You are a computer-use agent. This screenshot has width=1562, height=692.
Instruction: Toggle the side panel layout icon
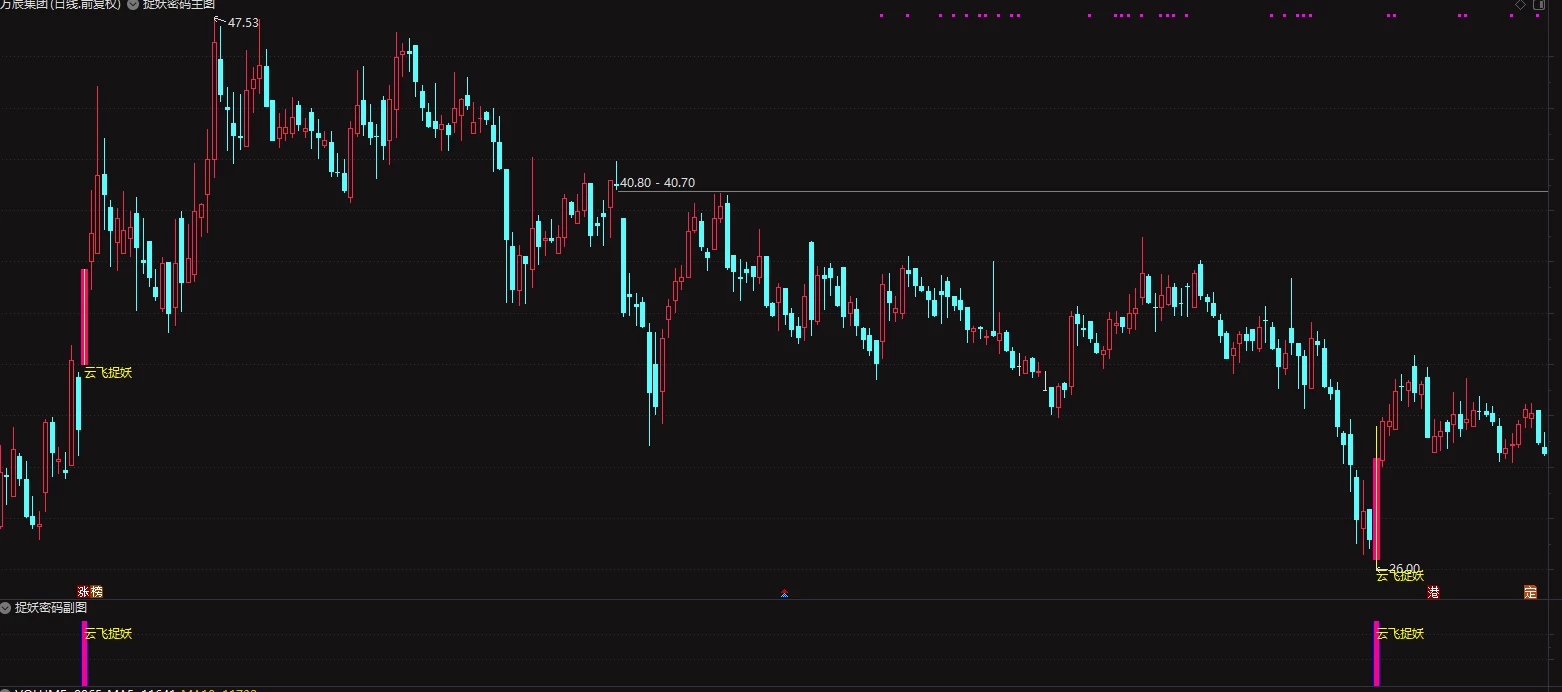pos(1538,5)
